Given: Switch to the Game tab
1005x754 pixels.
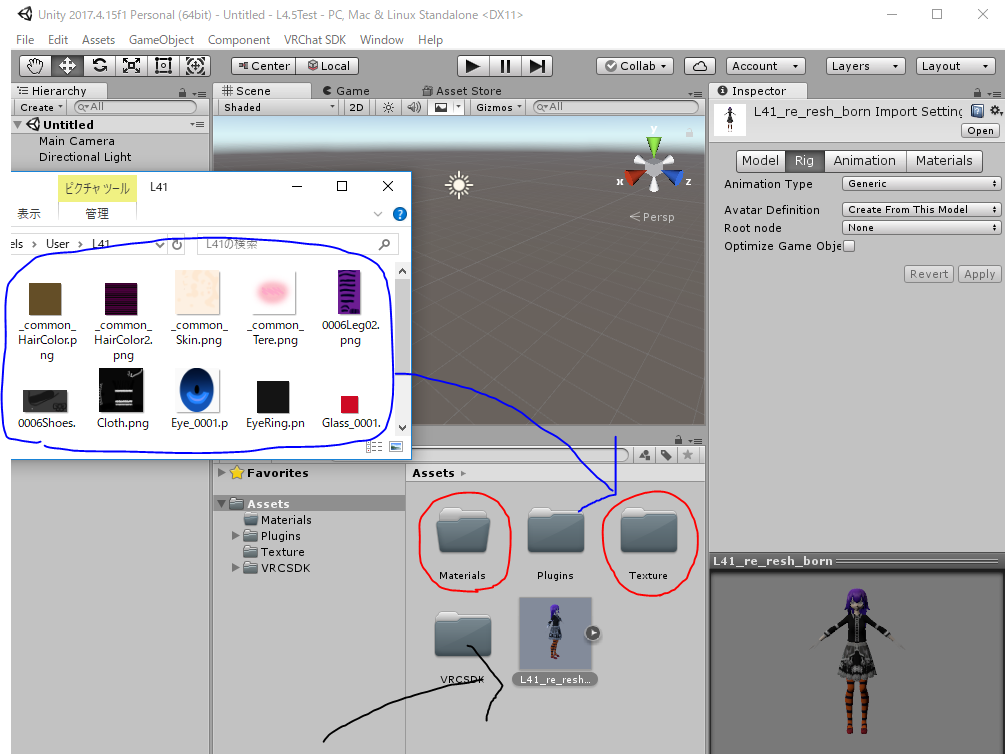Looking at the screenshot, I should pos(346,91).
